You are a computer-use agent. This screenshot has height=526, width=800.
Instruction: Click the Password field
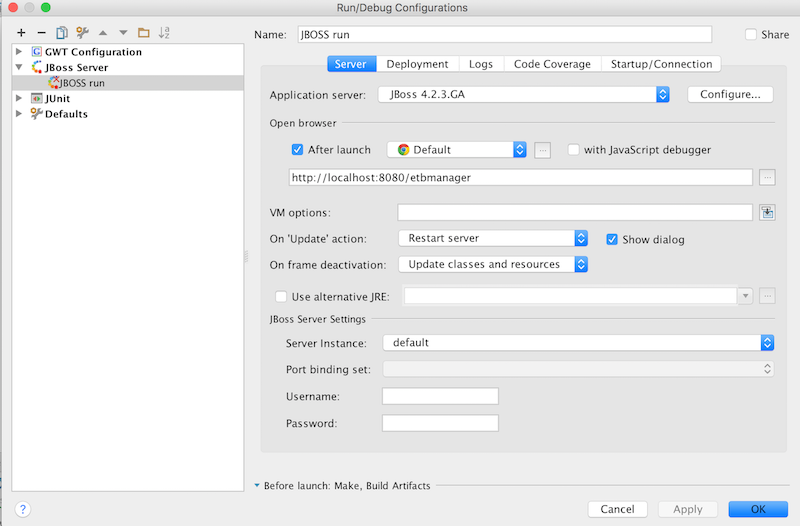(x=440, y=423)
